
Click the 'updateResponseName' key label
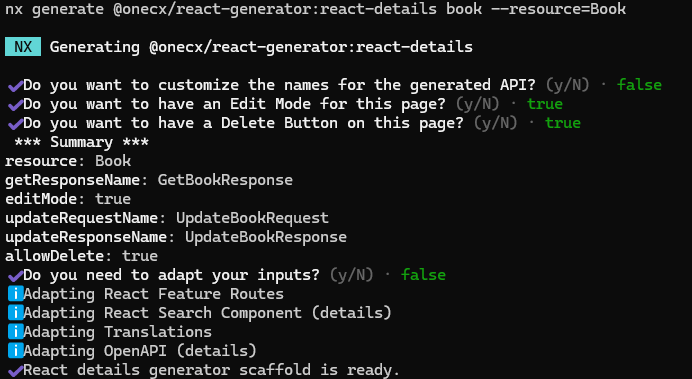tap(86, 237)
